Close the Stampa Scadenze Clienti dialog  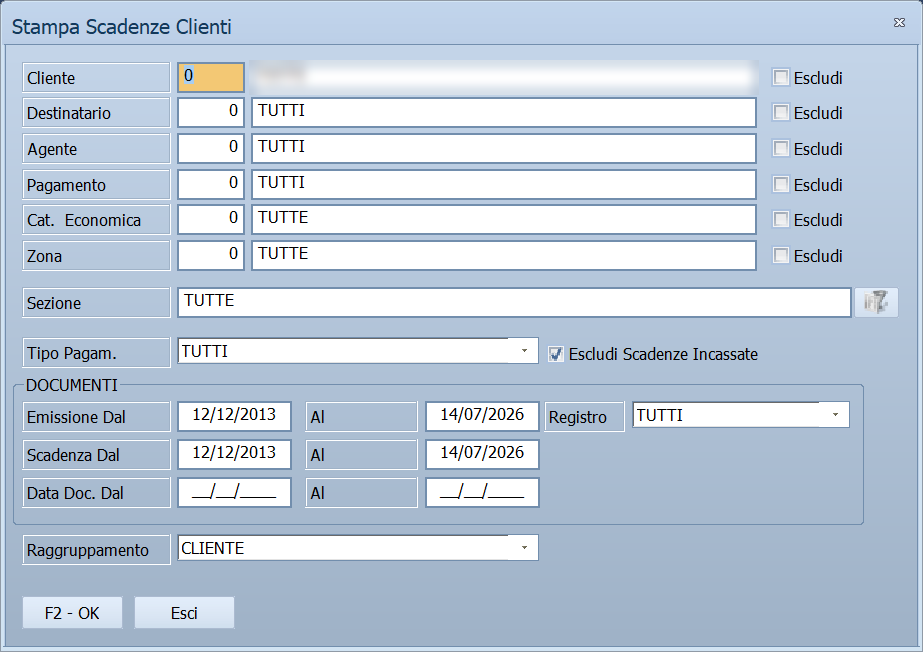[899, 22]
